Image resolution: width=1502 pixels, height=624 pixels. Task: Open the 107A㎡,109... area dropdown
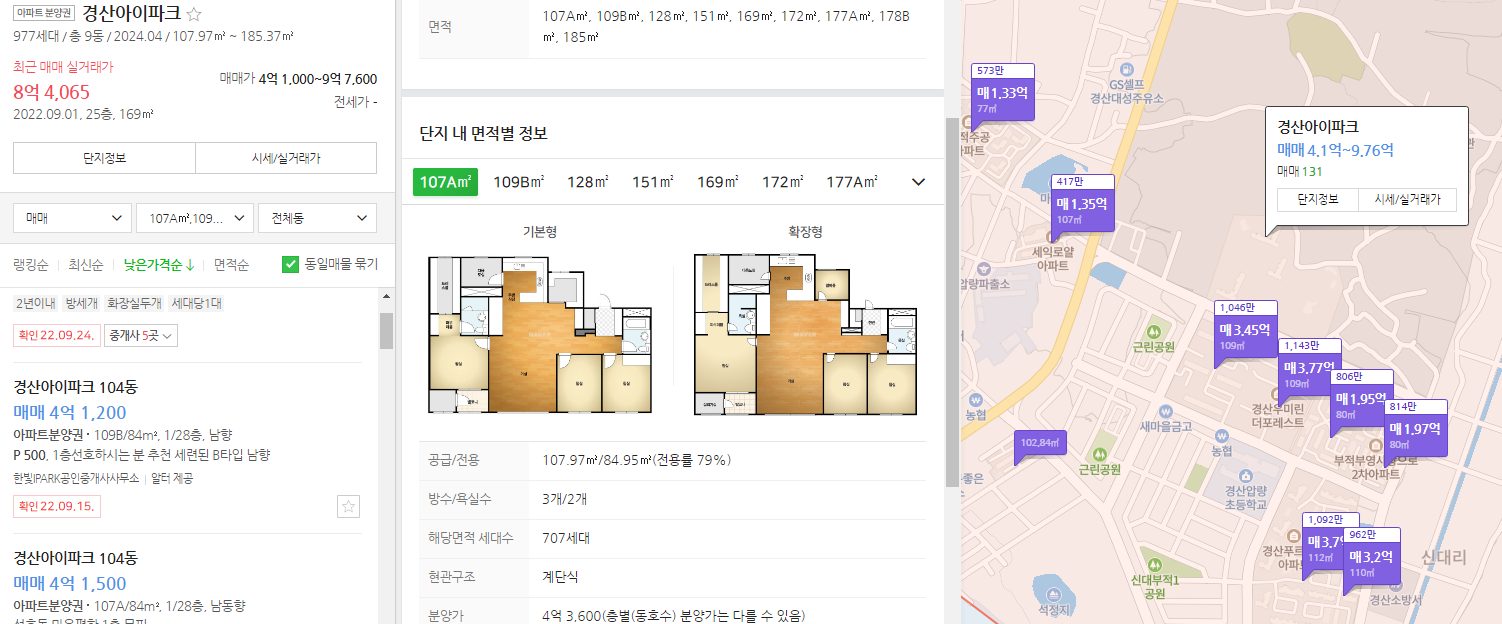(194, 218)
